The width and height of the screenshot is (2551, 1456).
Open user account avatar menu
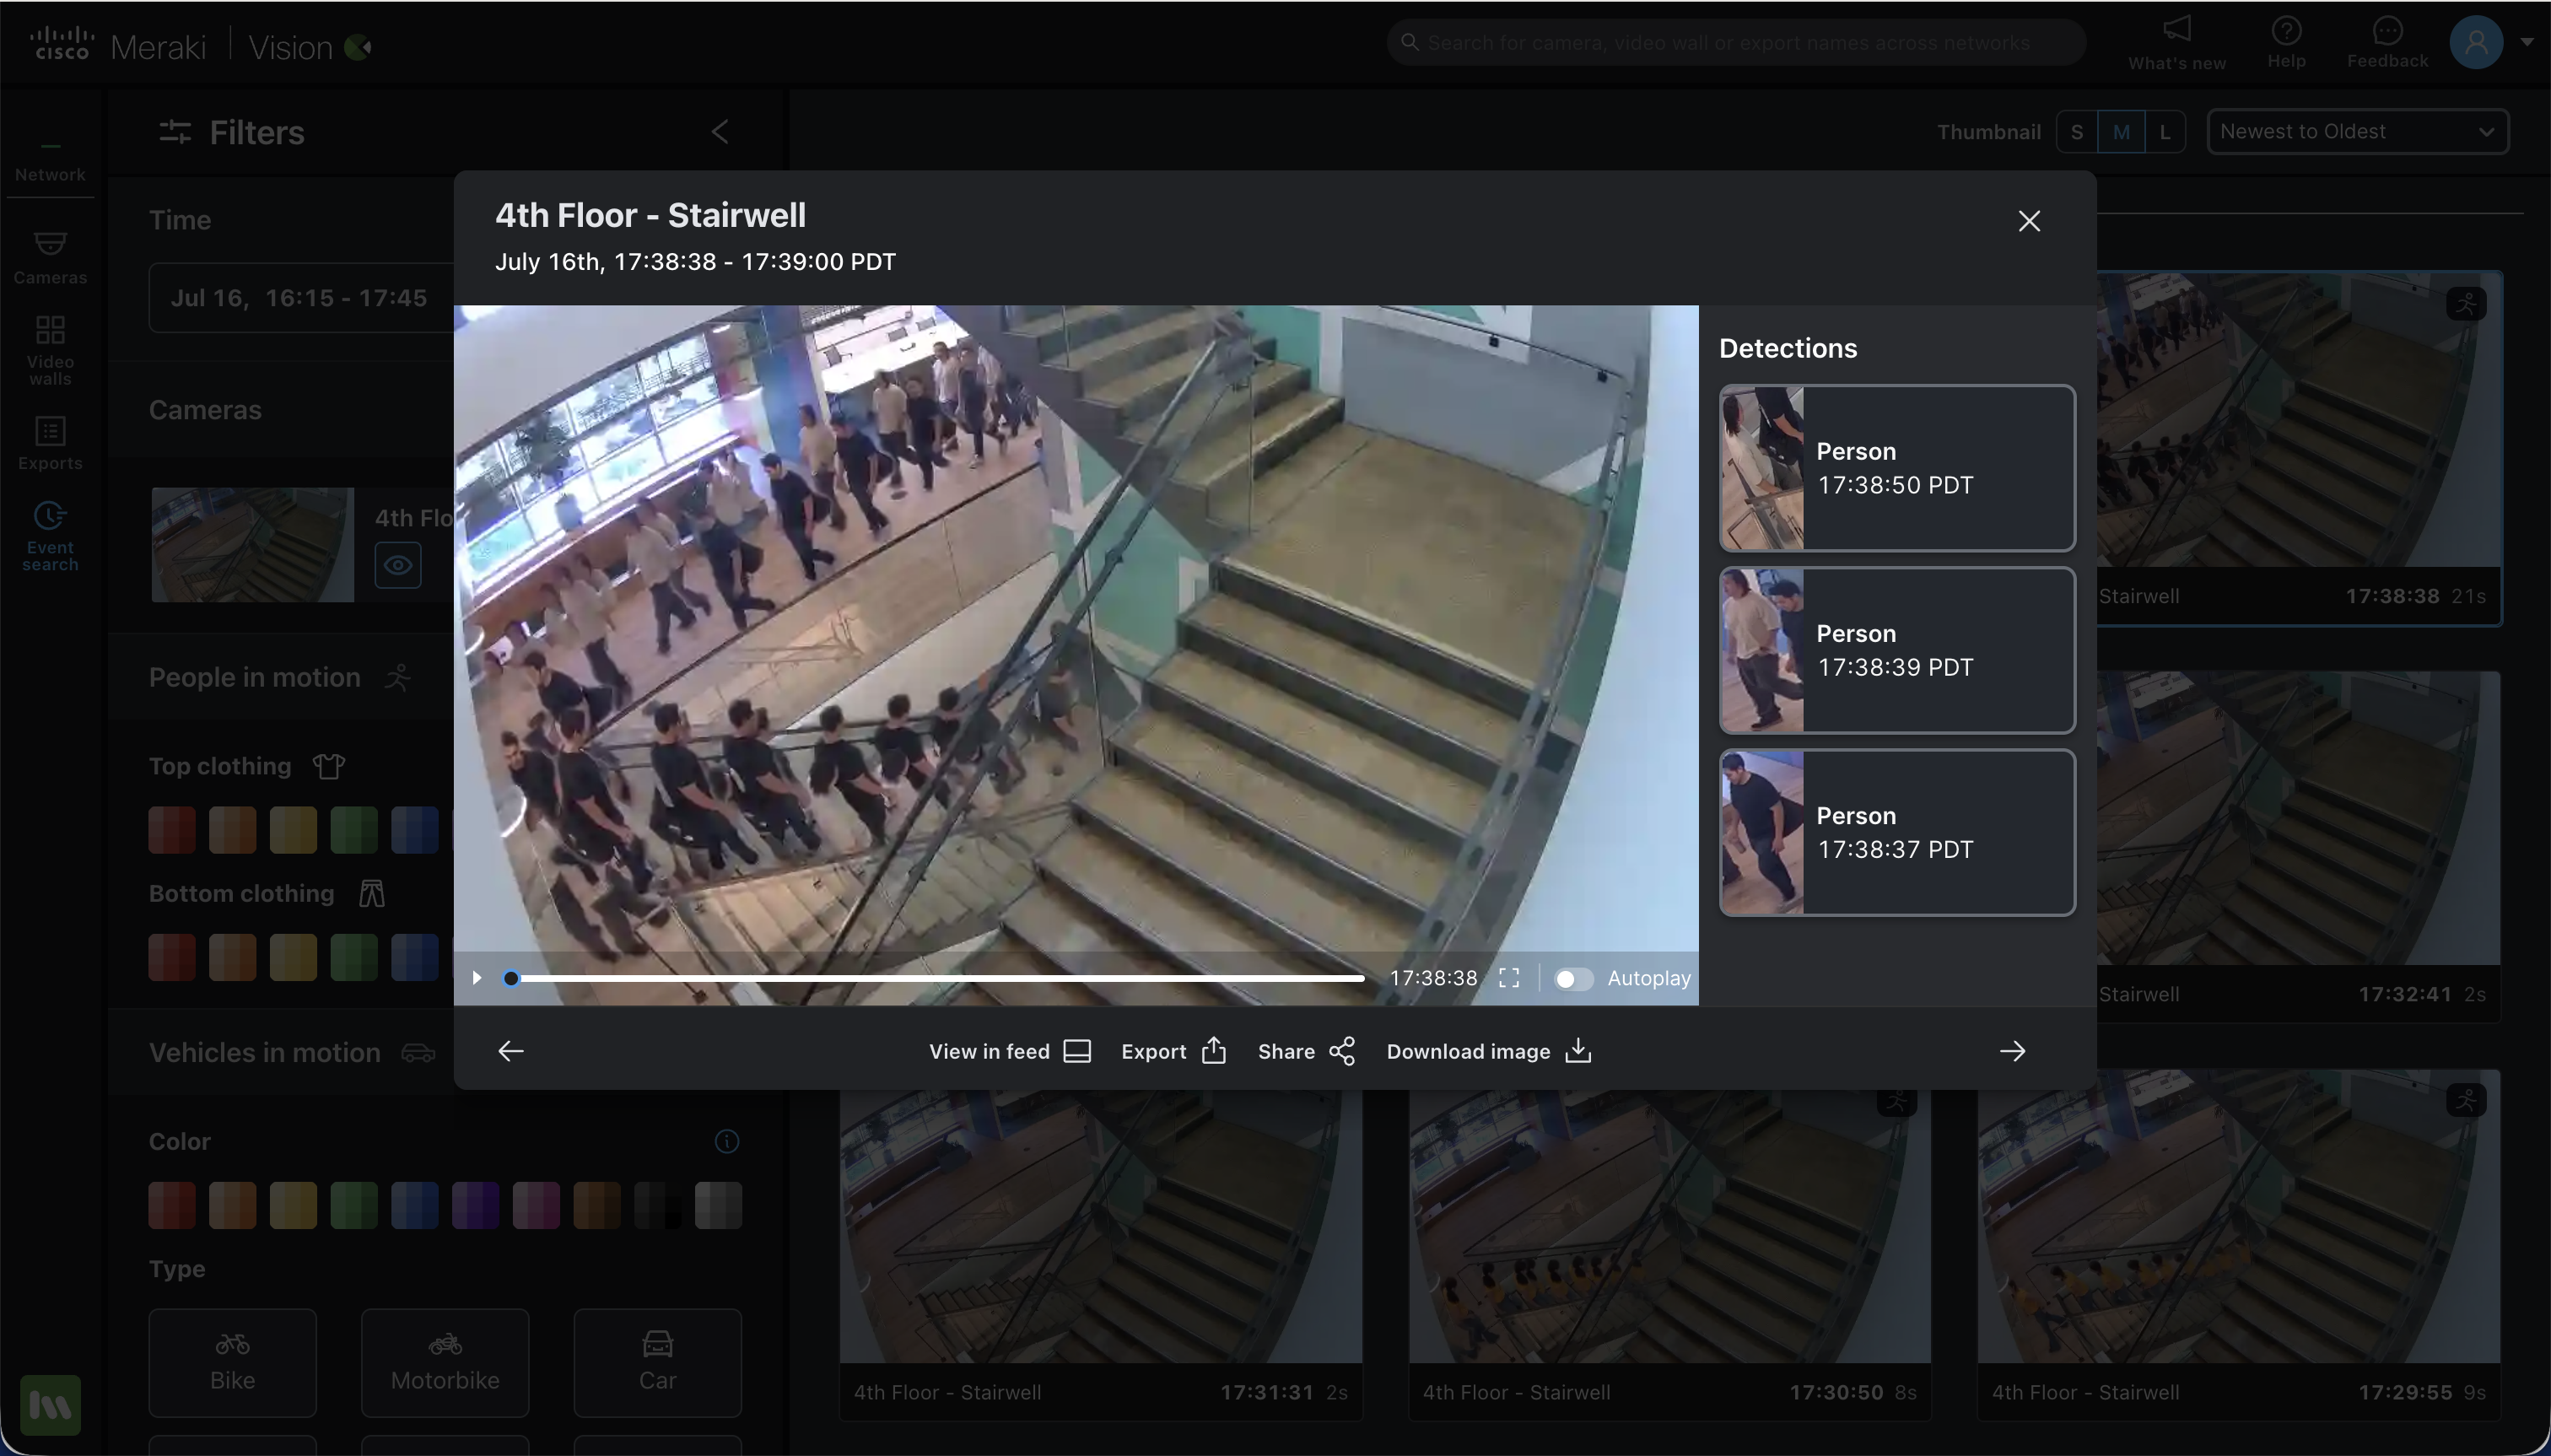[2476, 42]
